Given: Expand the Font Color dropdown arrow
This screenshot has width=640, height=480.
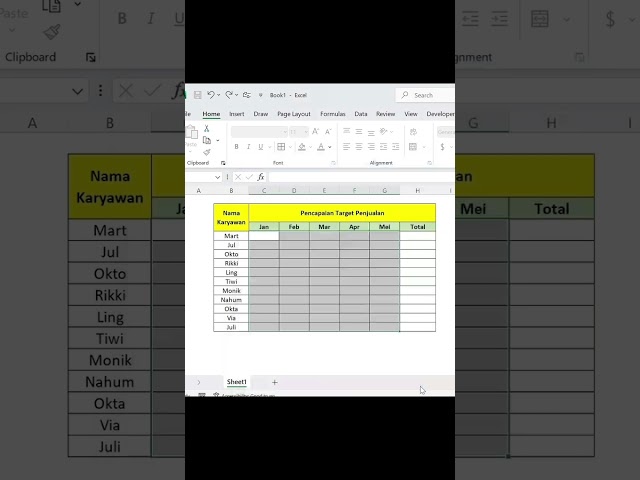Looking at the screenshot, I should pos(330,147).
